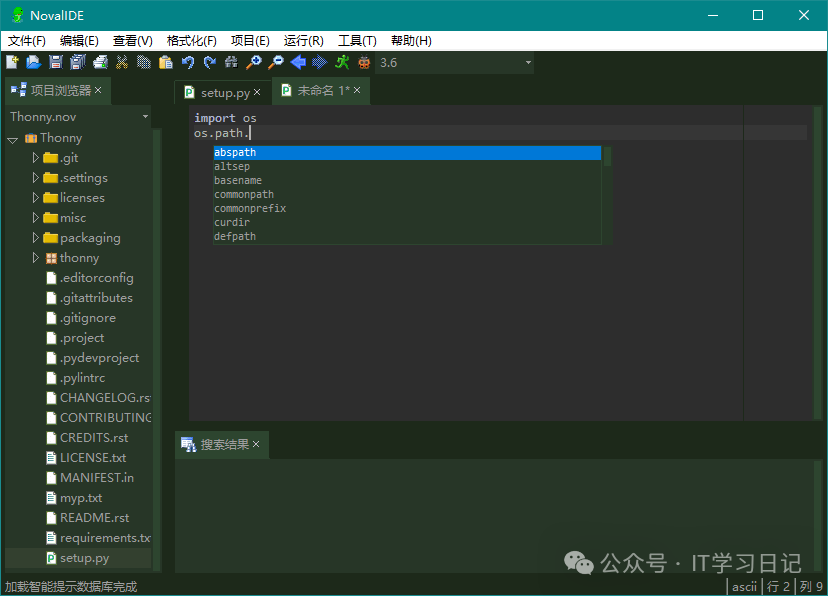Switch to the setup.py editor tab
Screen dimensions: 828x596
[x=224, y=92]
